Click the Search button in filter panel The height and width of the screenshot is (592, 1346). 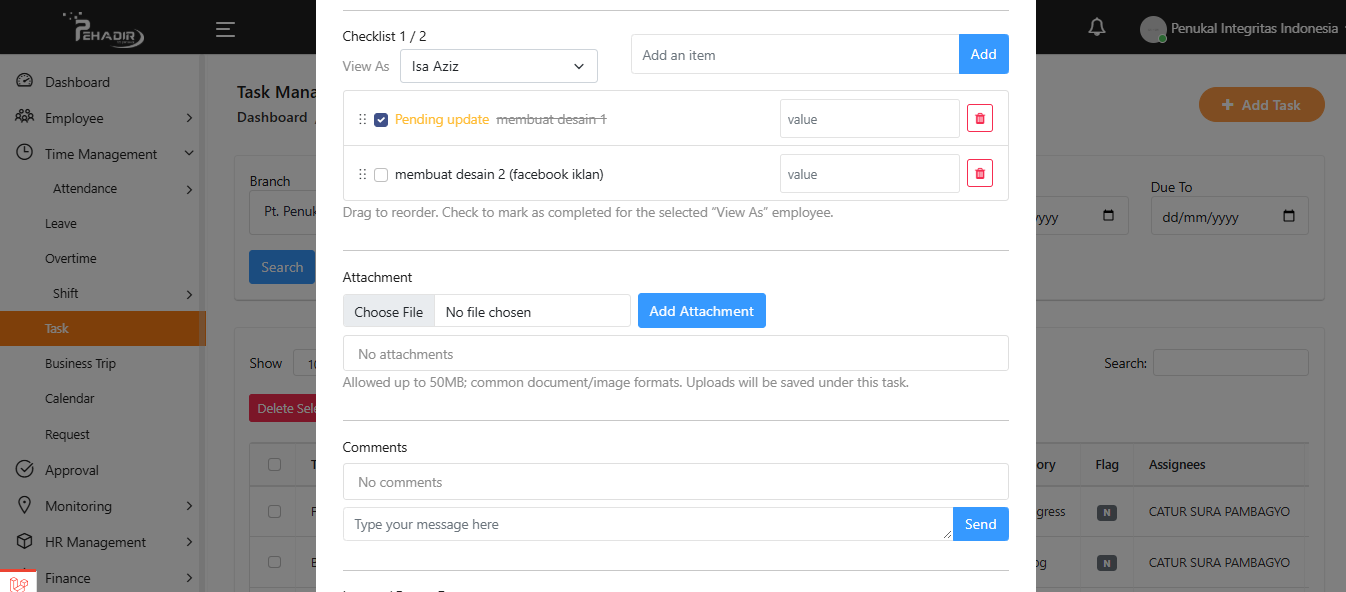pos(282,267)
